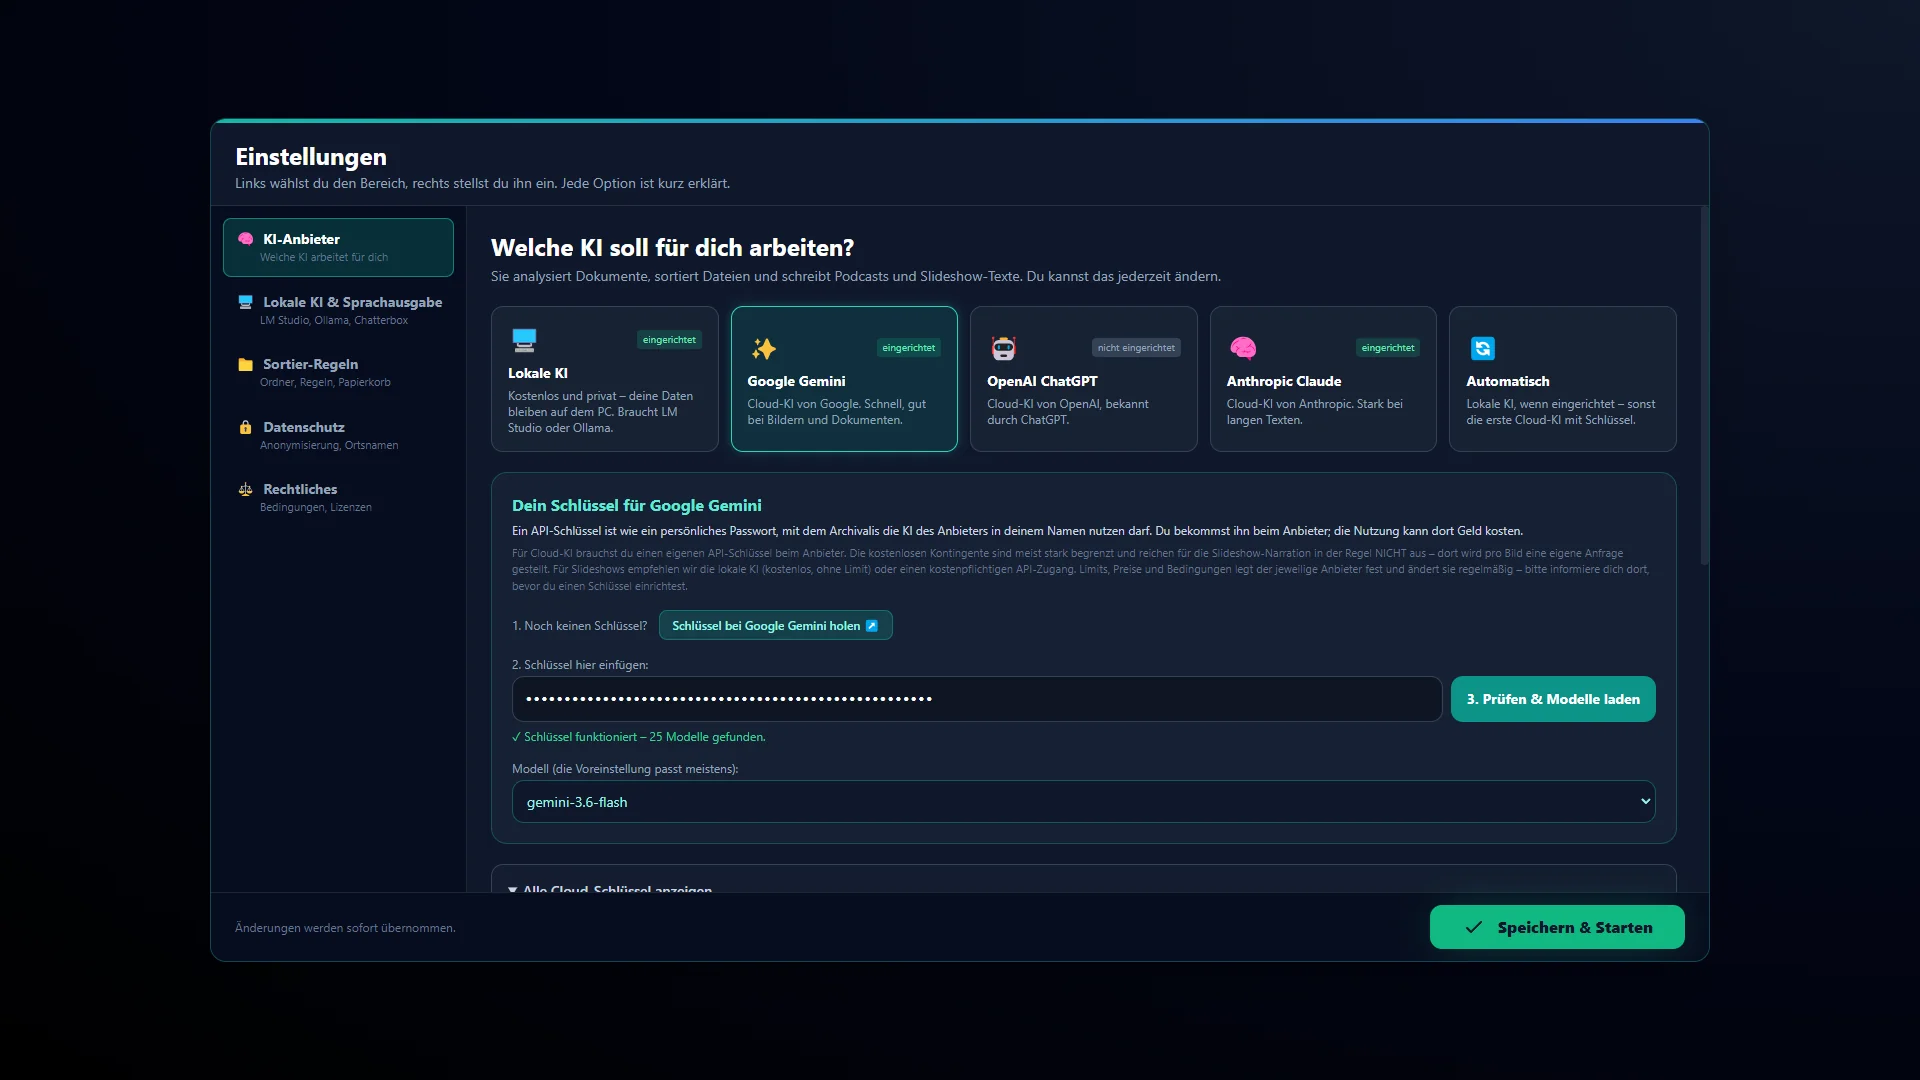Click the sparkle icon in Google Gemini card

click(764, 348)
